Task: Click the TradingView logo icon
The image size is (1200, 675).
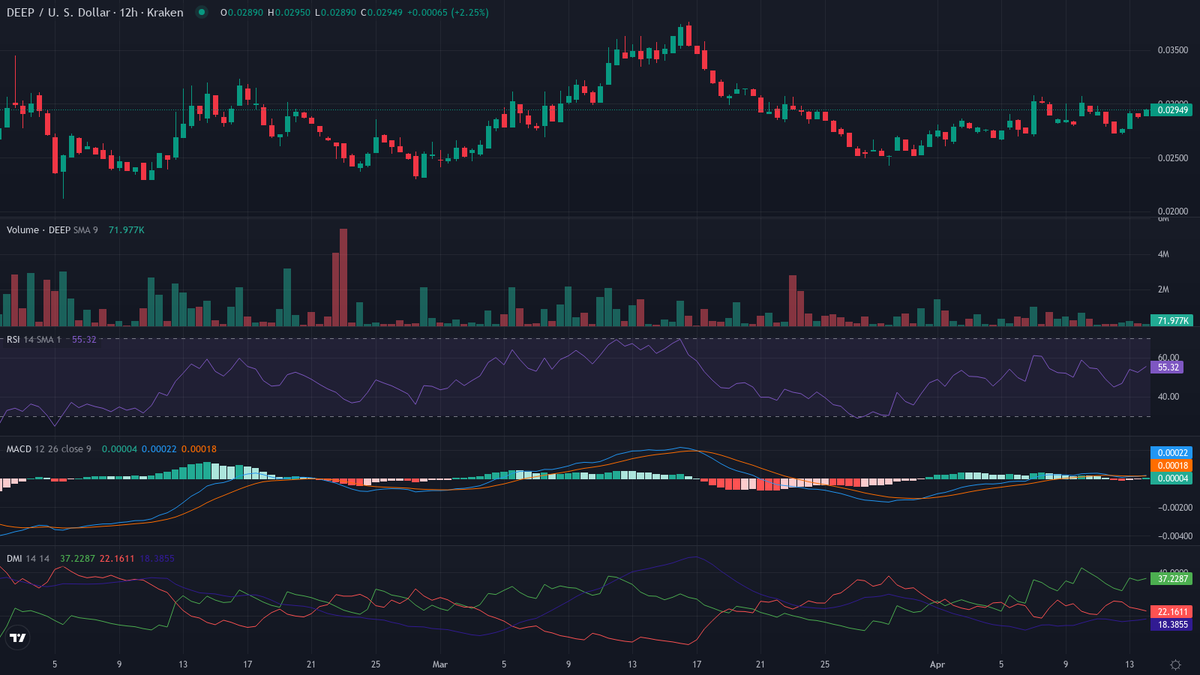Action: coord(18,638)
